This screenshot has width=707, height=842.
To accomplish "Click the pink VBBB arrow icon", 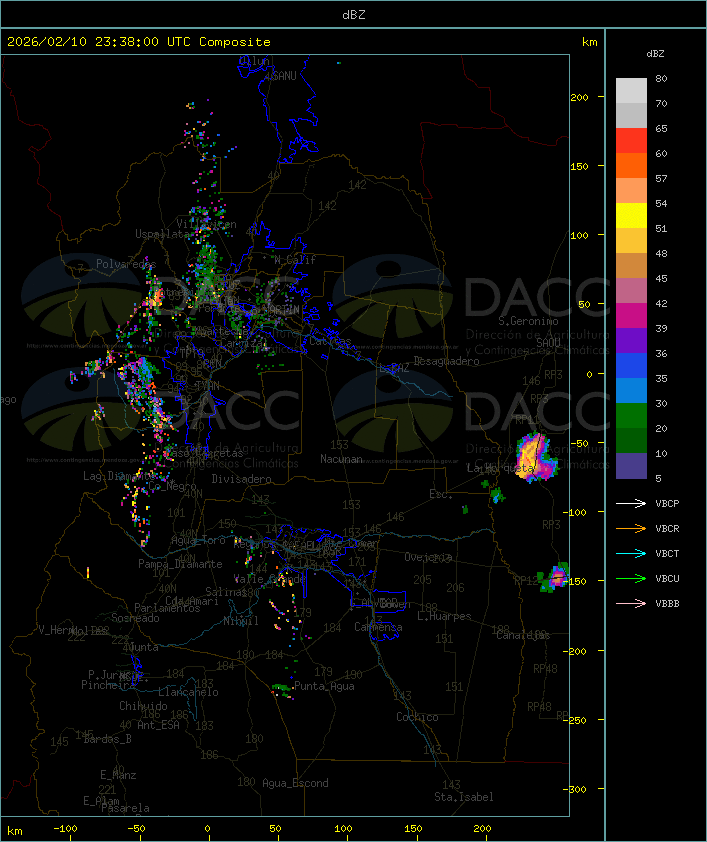I will click(631, 604).
